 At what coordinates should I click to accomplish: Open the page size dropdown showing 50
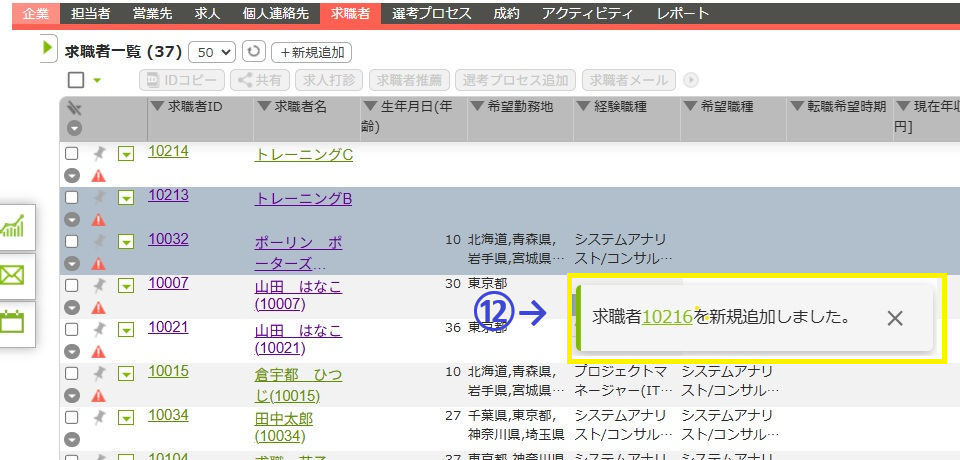[215, 51]
